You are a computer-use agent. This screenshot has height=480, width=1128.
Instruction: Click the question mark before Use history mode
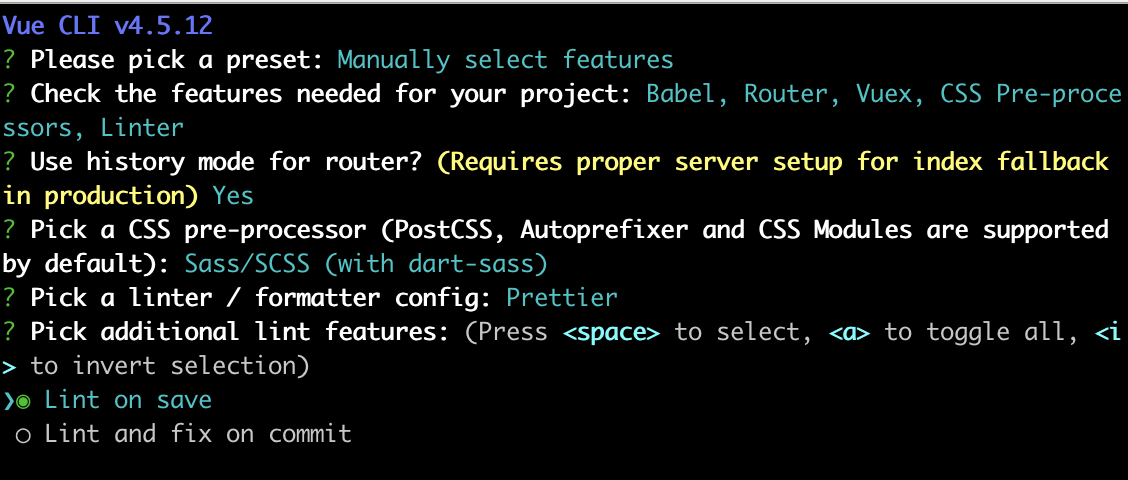(9, 162)
